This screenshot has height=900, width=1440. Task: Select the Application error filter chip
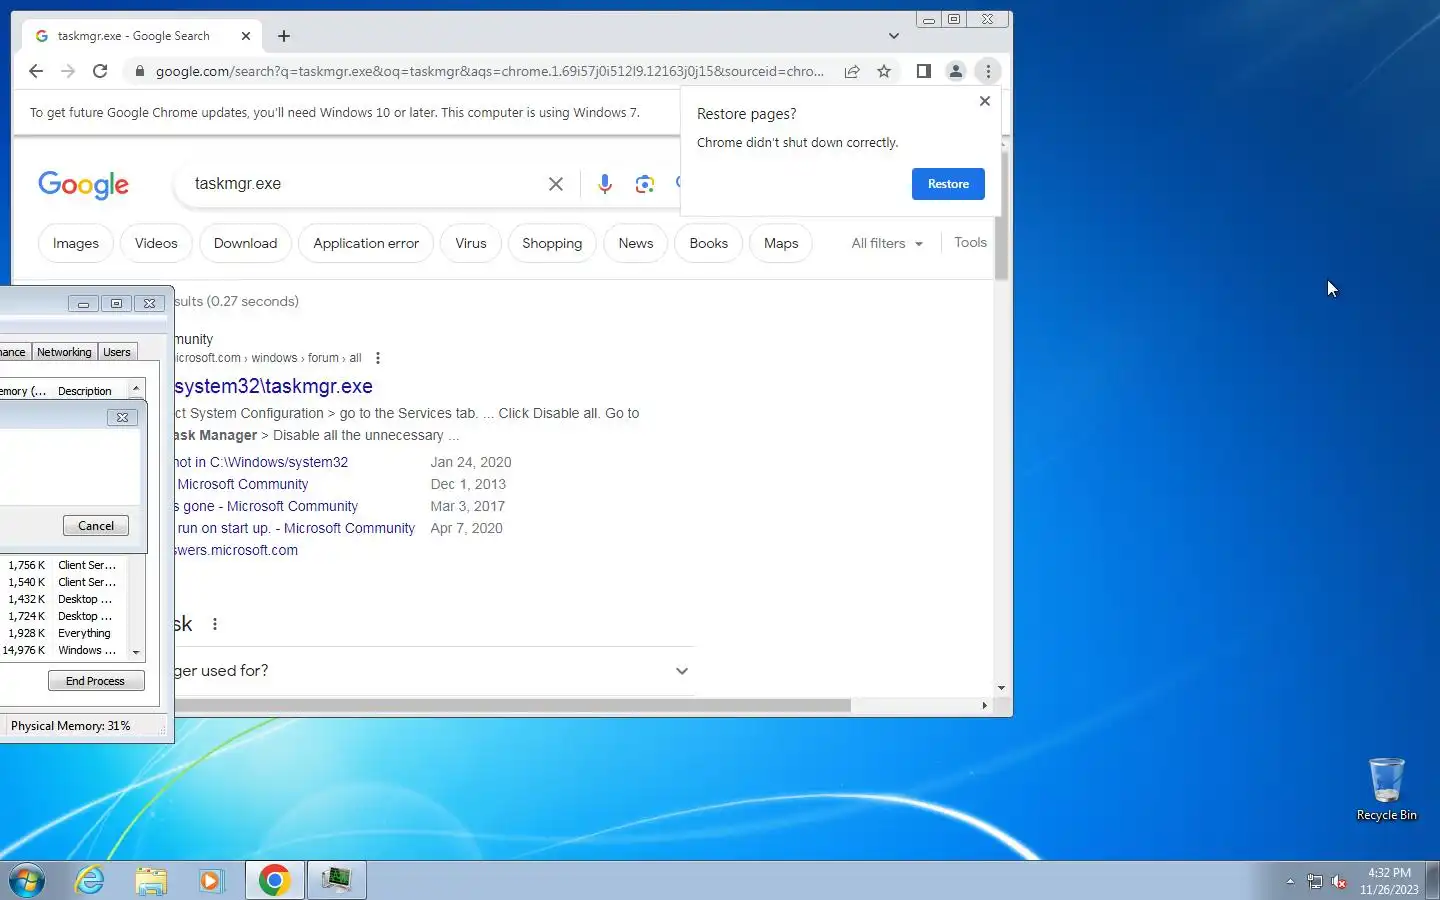pyautogui.click(x=366, y=243)
